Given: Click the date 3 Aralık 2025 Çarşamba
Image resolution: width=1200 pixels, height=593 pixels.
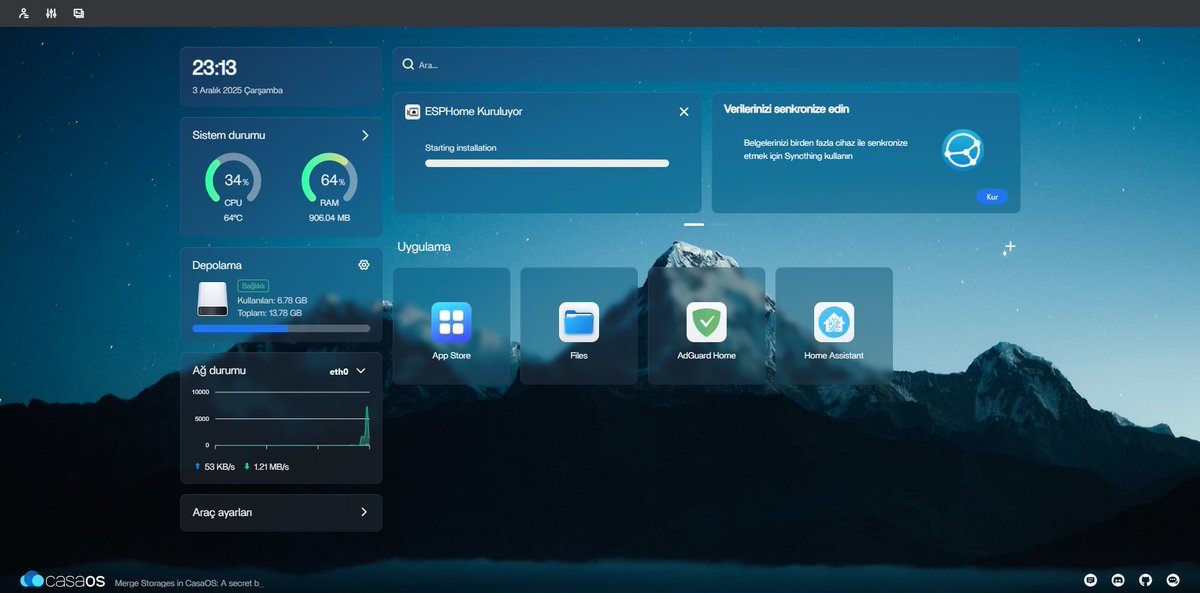Looking at the screenshot, I should 237,90.
